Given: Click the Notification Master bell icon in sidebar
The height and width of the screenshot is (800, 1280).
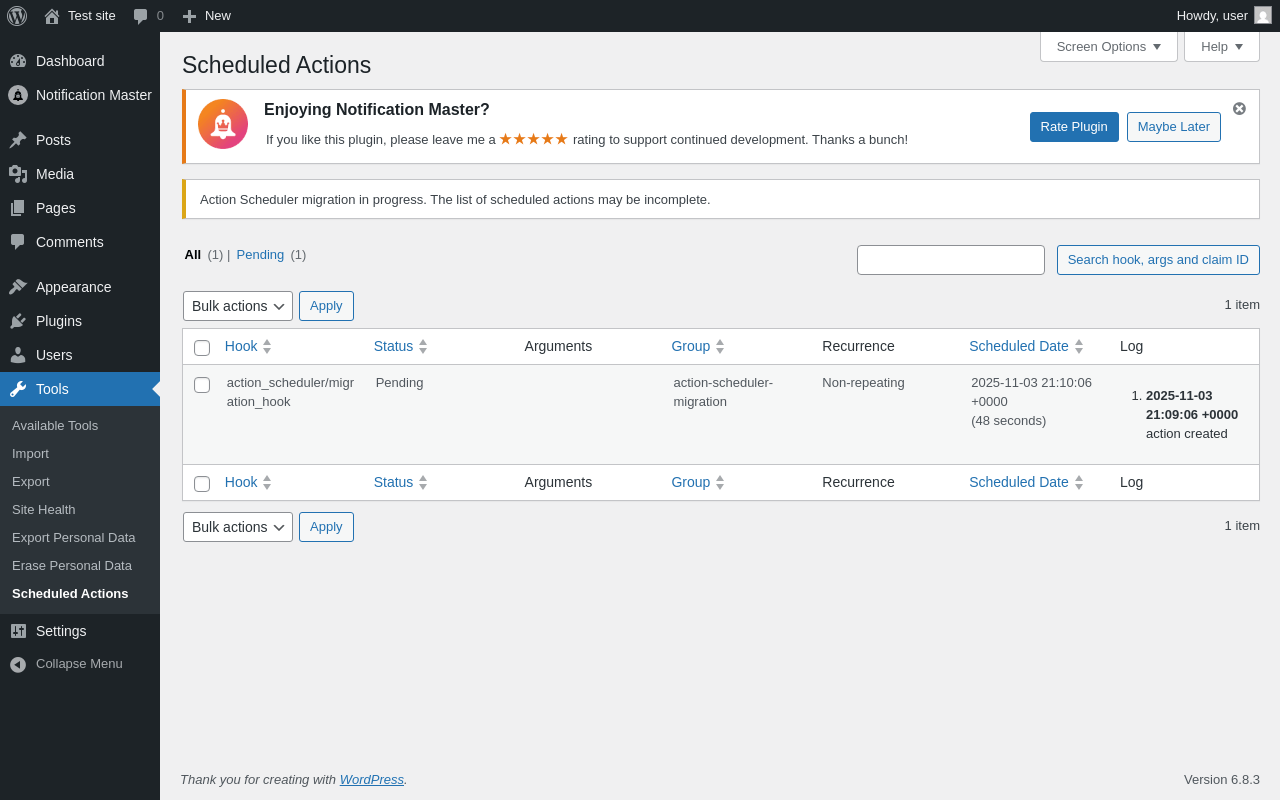Looking at the screenshot, I should 18,95.
